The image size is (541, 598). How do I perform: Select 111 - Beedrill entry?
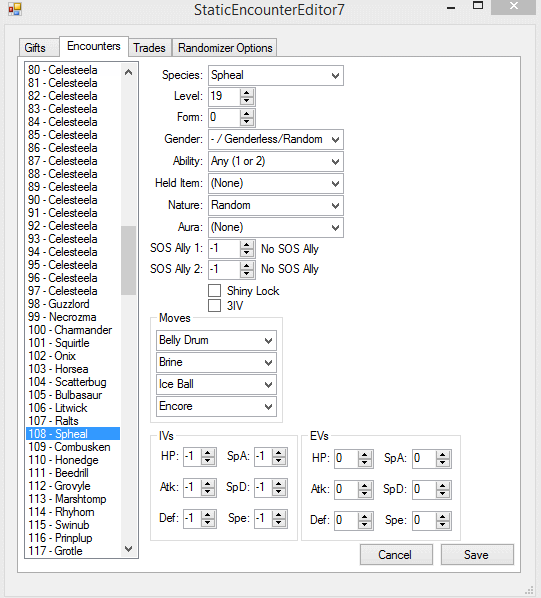pyautogui.click(x=73, y=473)
